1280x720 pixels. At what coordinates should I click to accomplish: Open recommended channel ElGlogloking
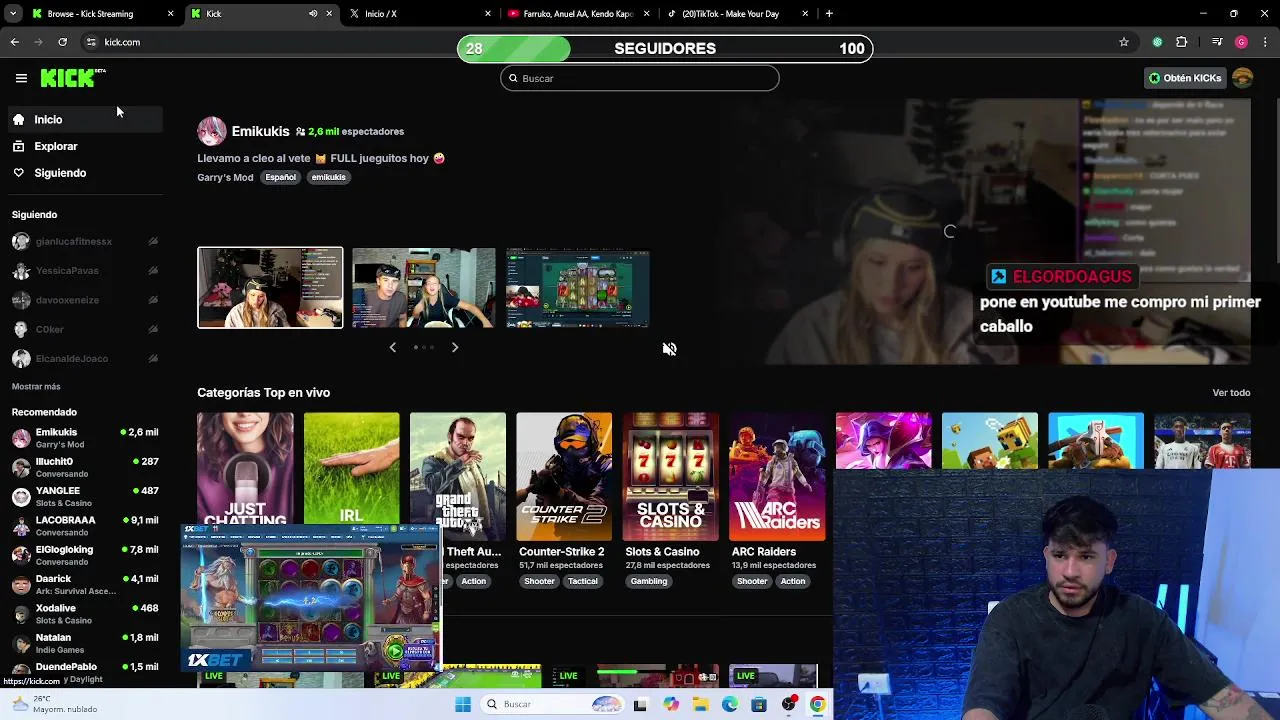[x=85, y=555]
